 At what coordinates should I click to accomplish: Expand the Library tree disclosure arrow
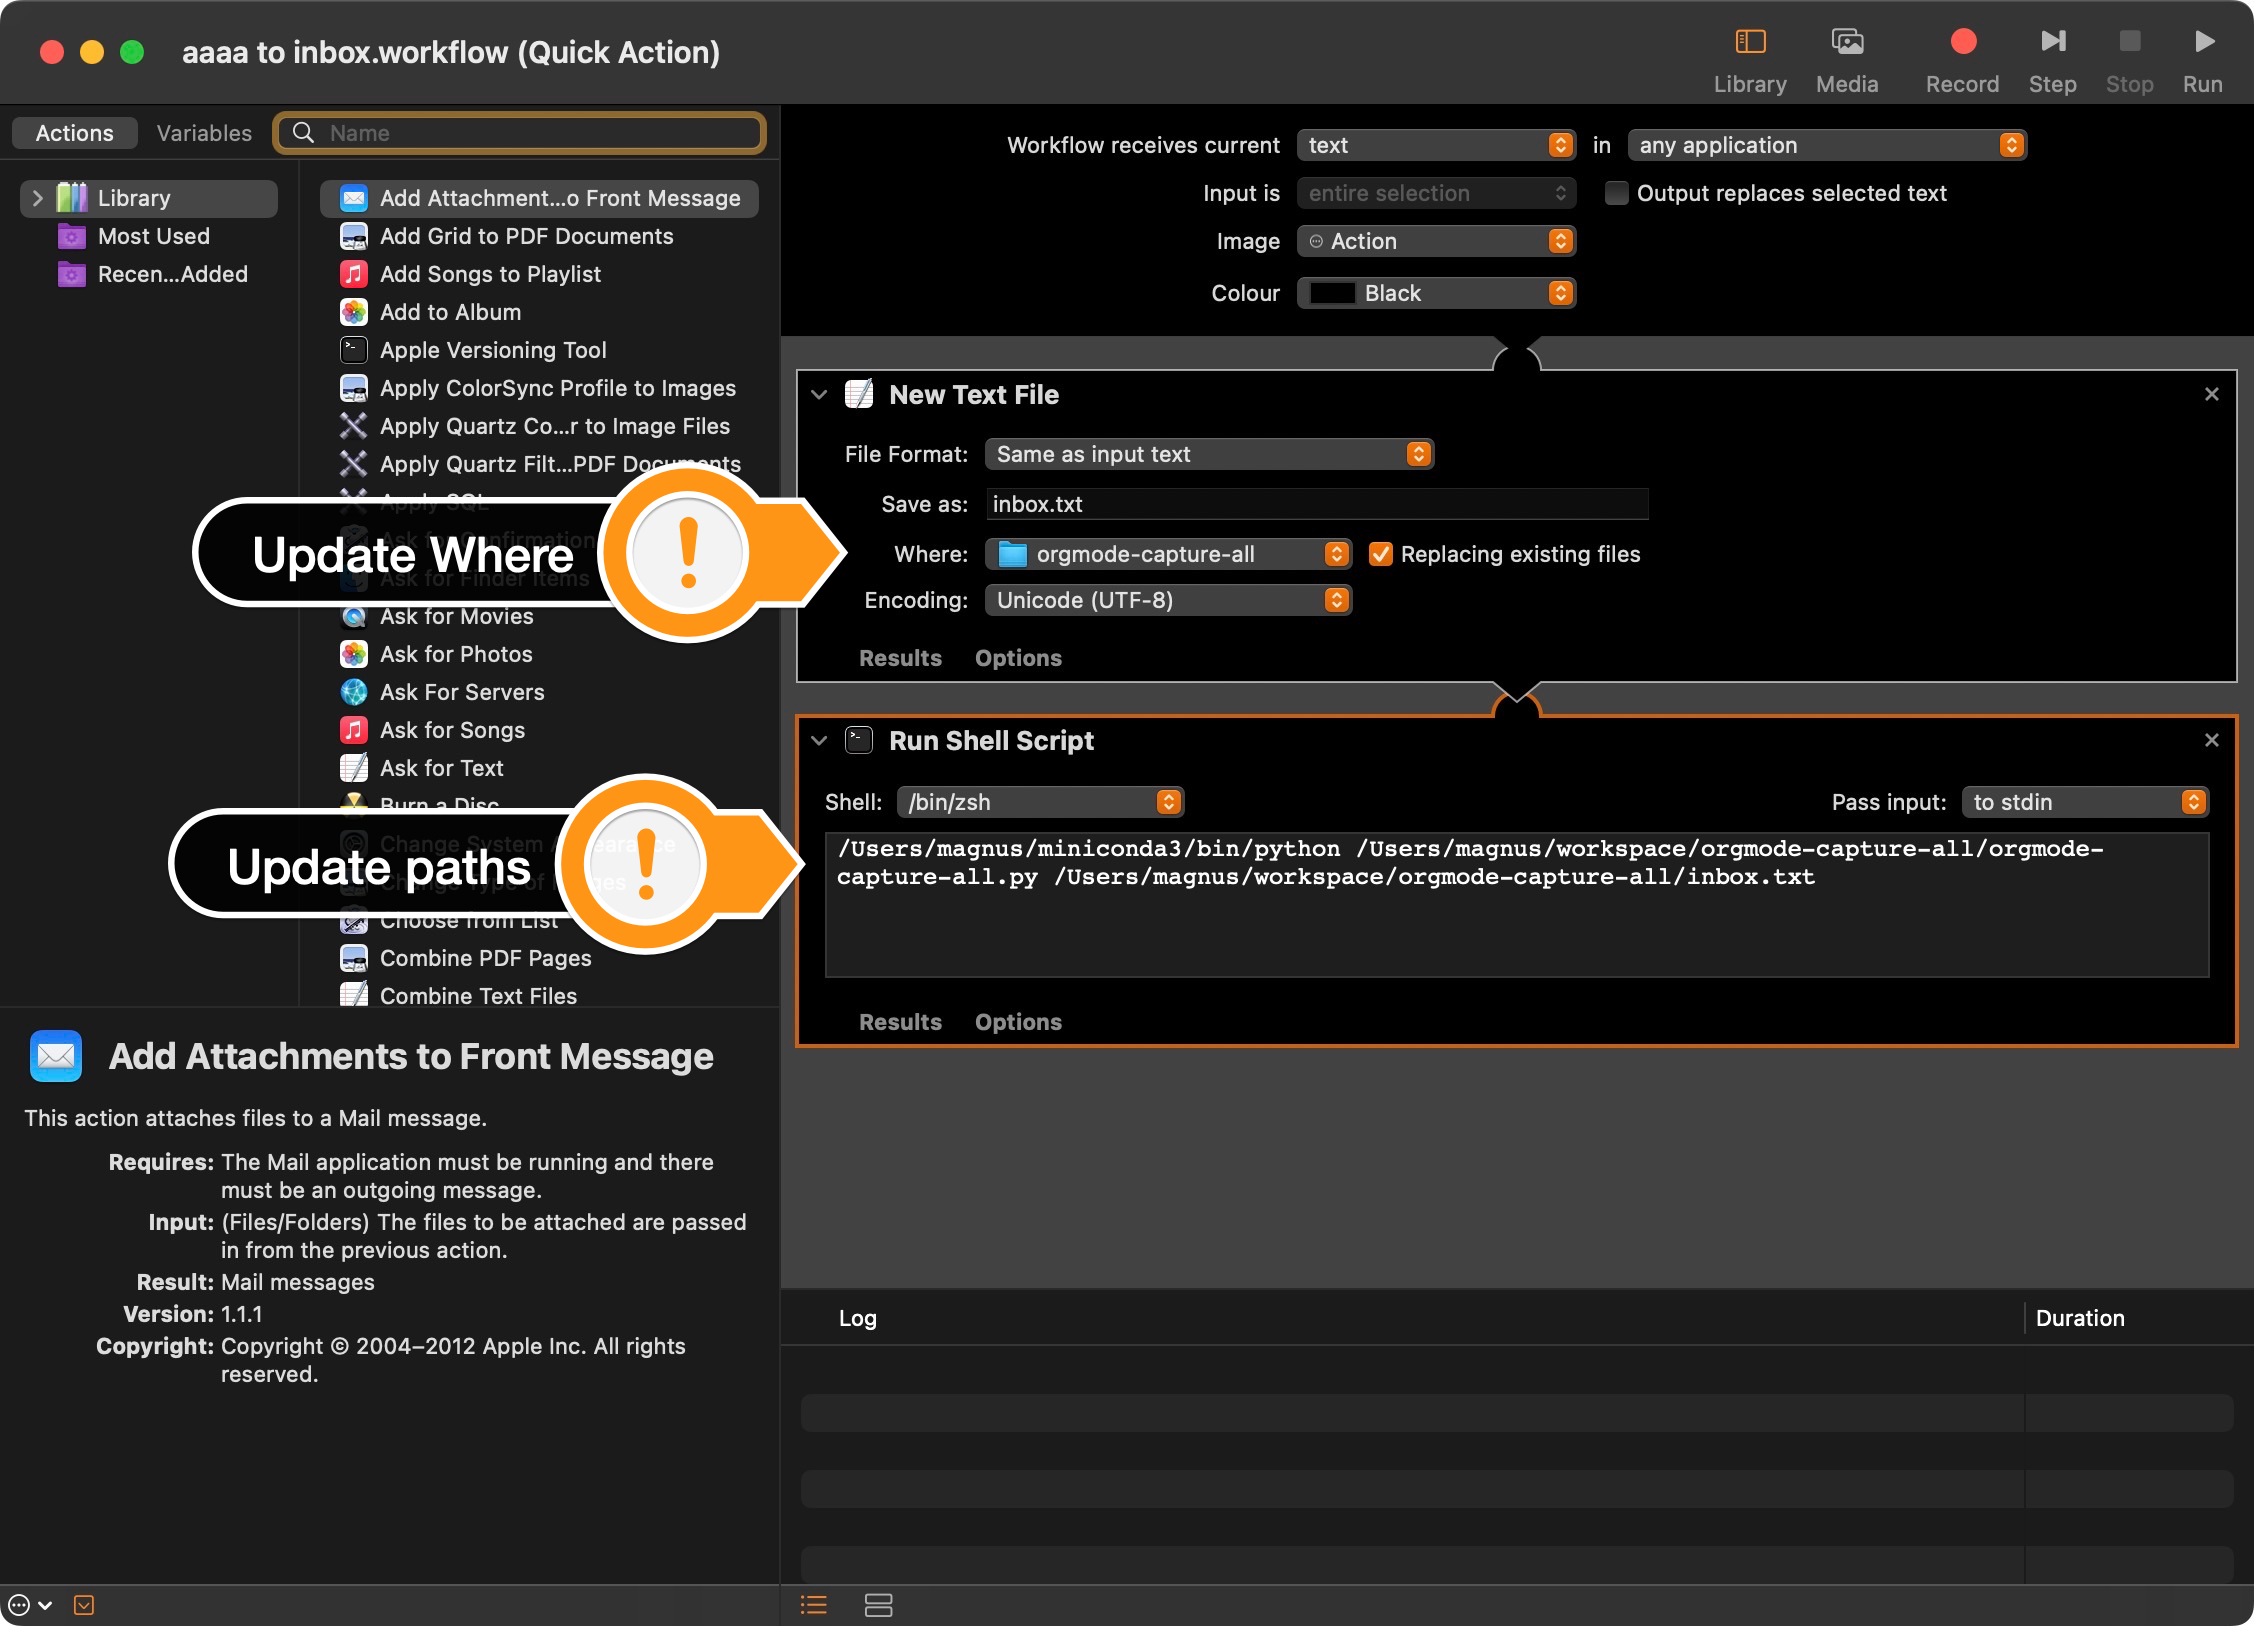[37, 198]
